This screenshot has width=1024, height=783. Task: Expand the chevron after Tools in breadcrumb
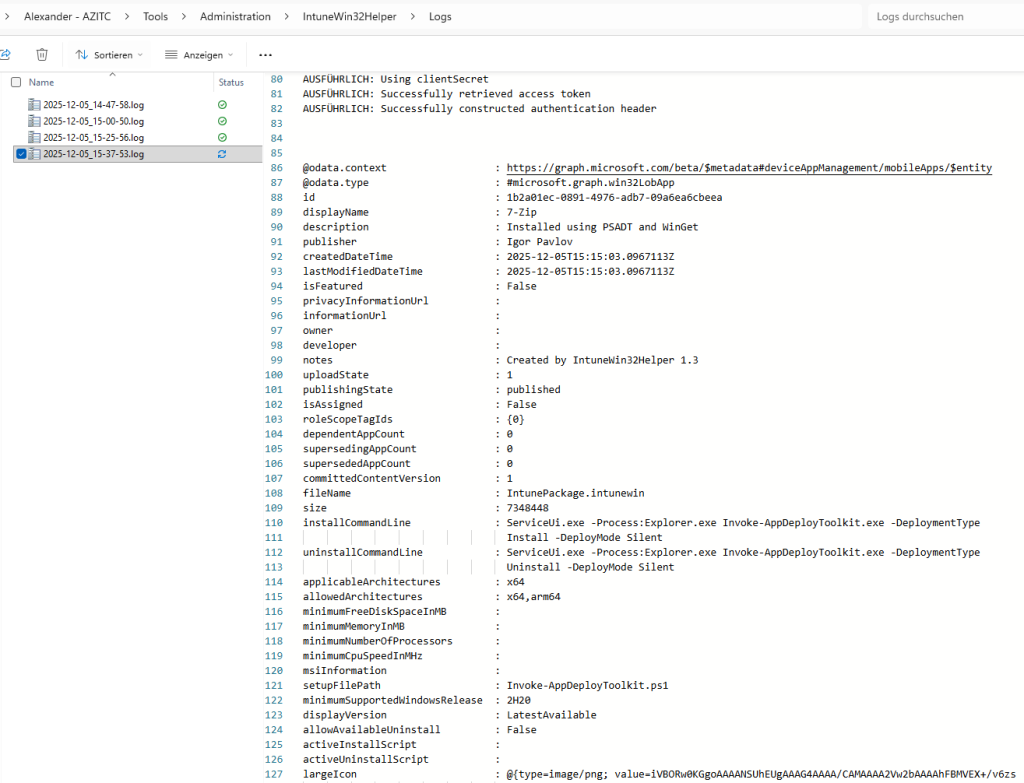[184, 17]
